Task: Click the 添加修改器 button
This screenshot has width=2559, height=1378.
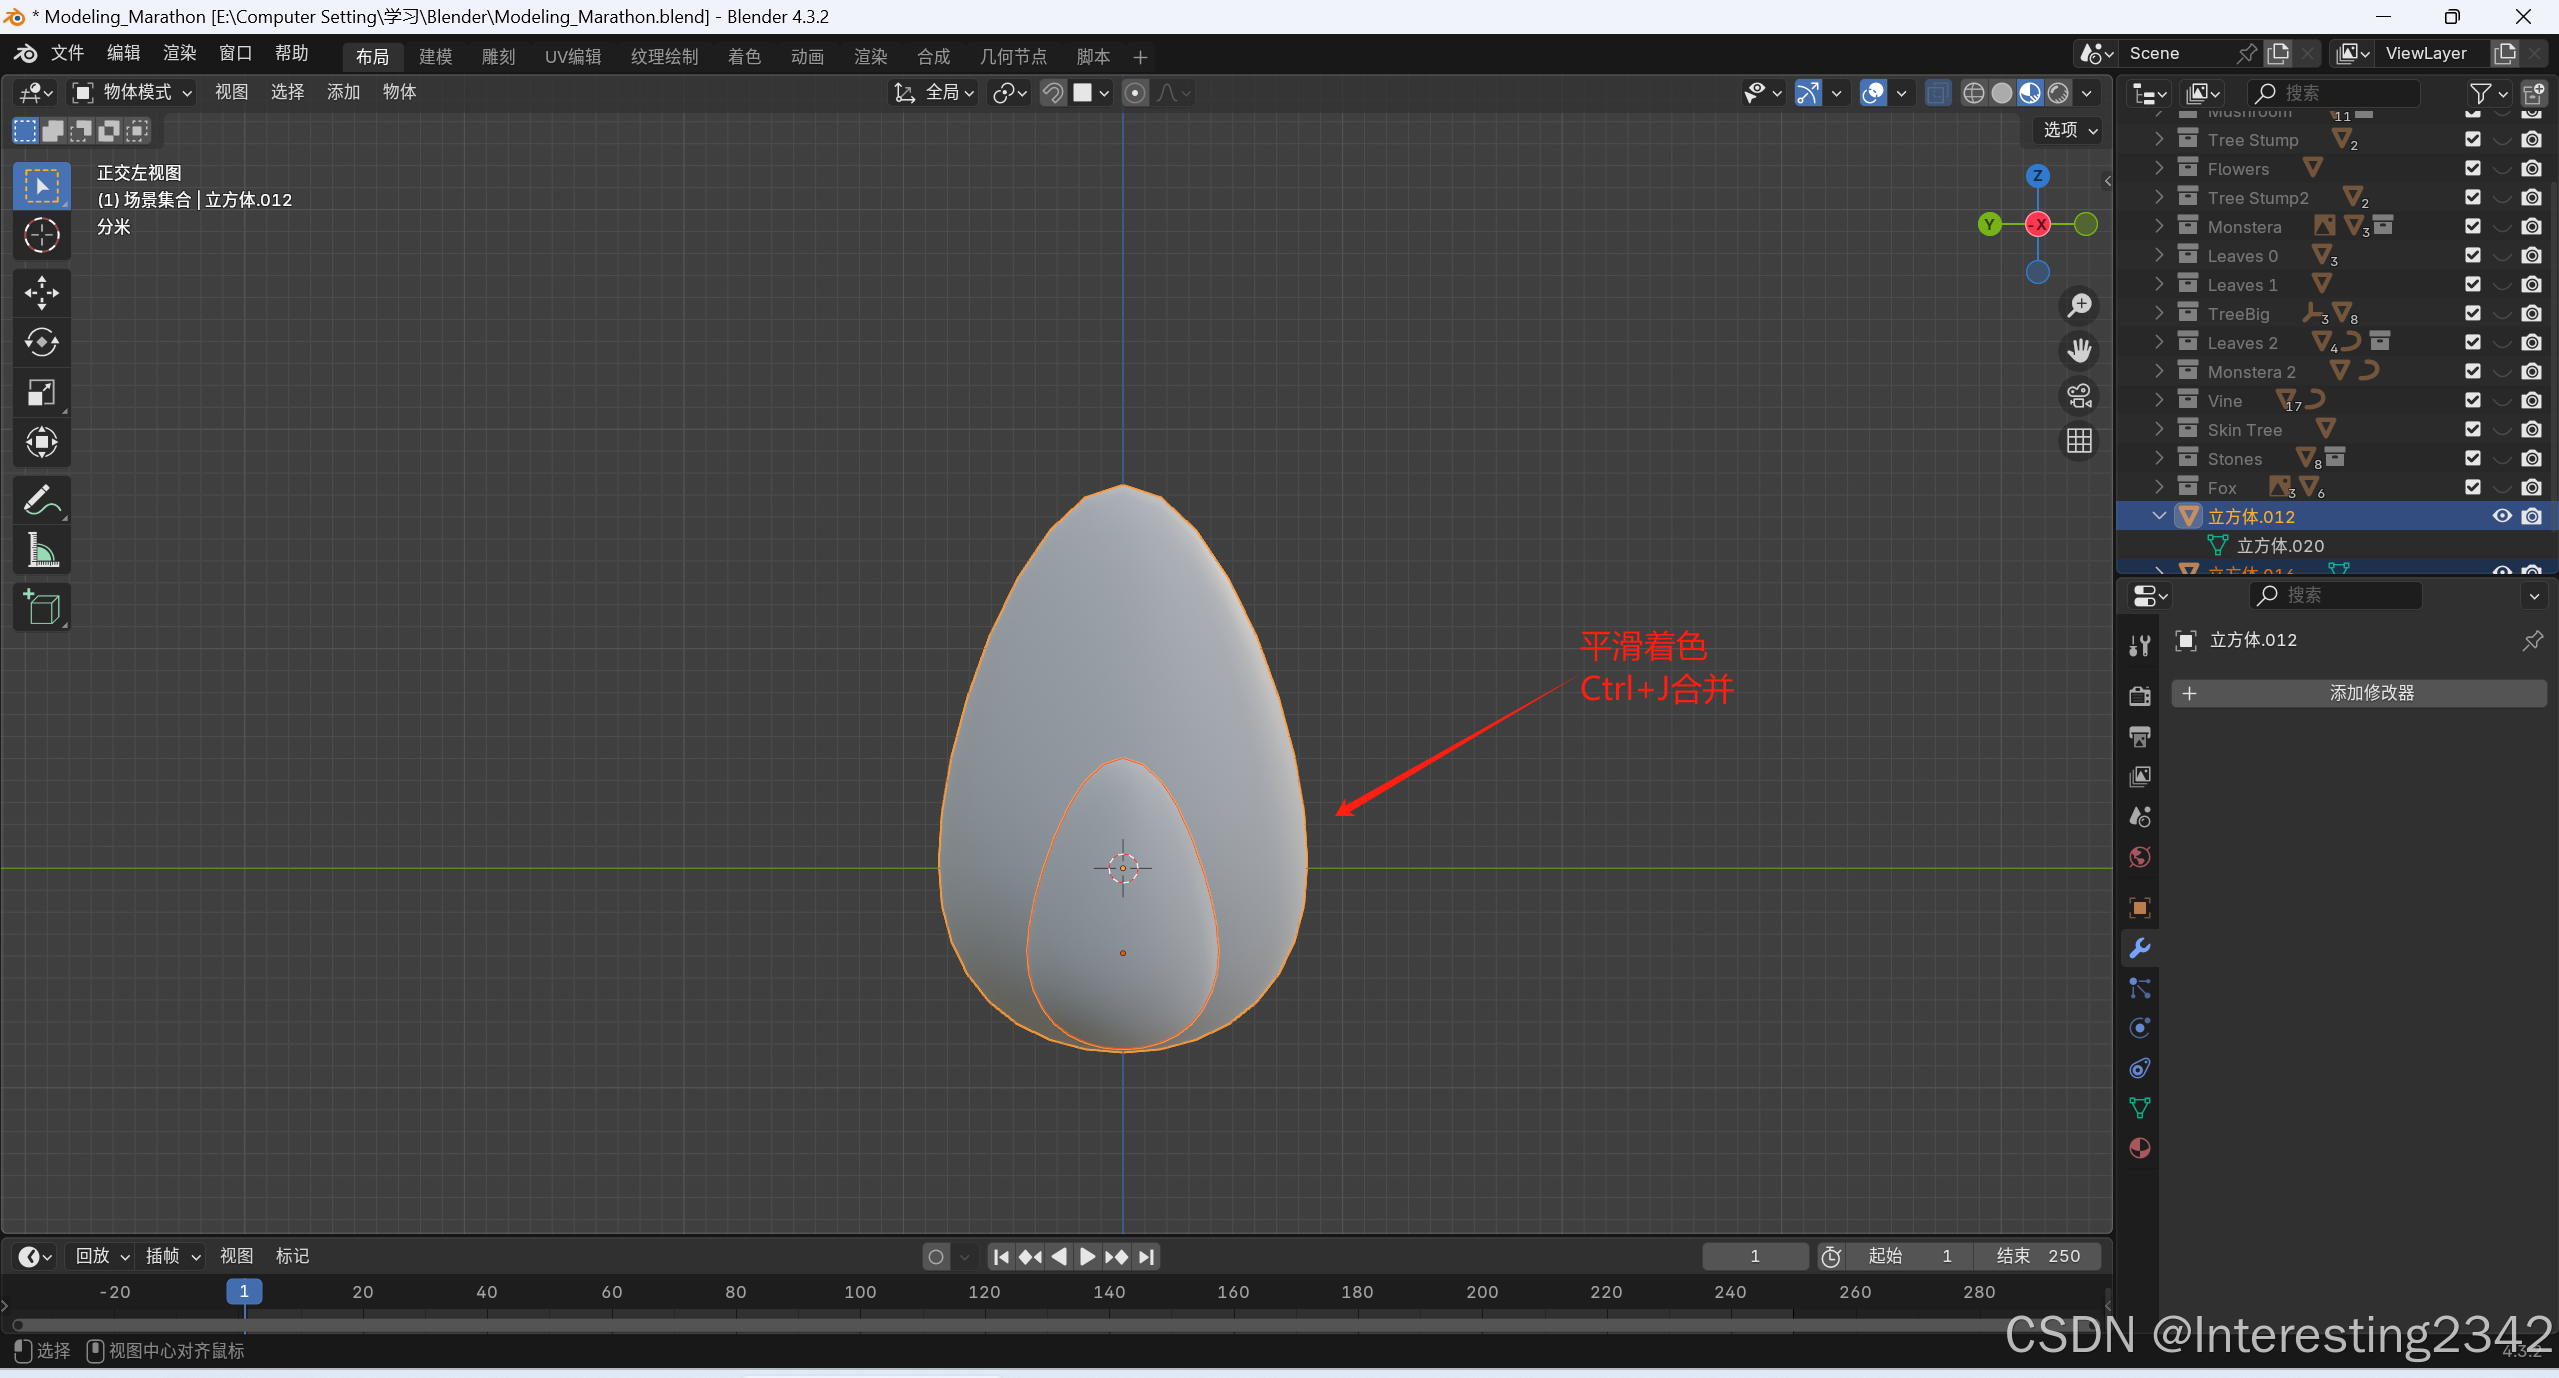Action: 2358,693
